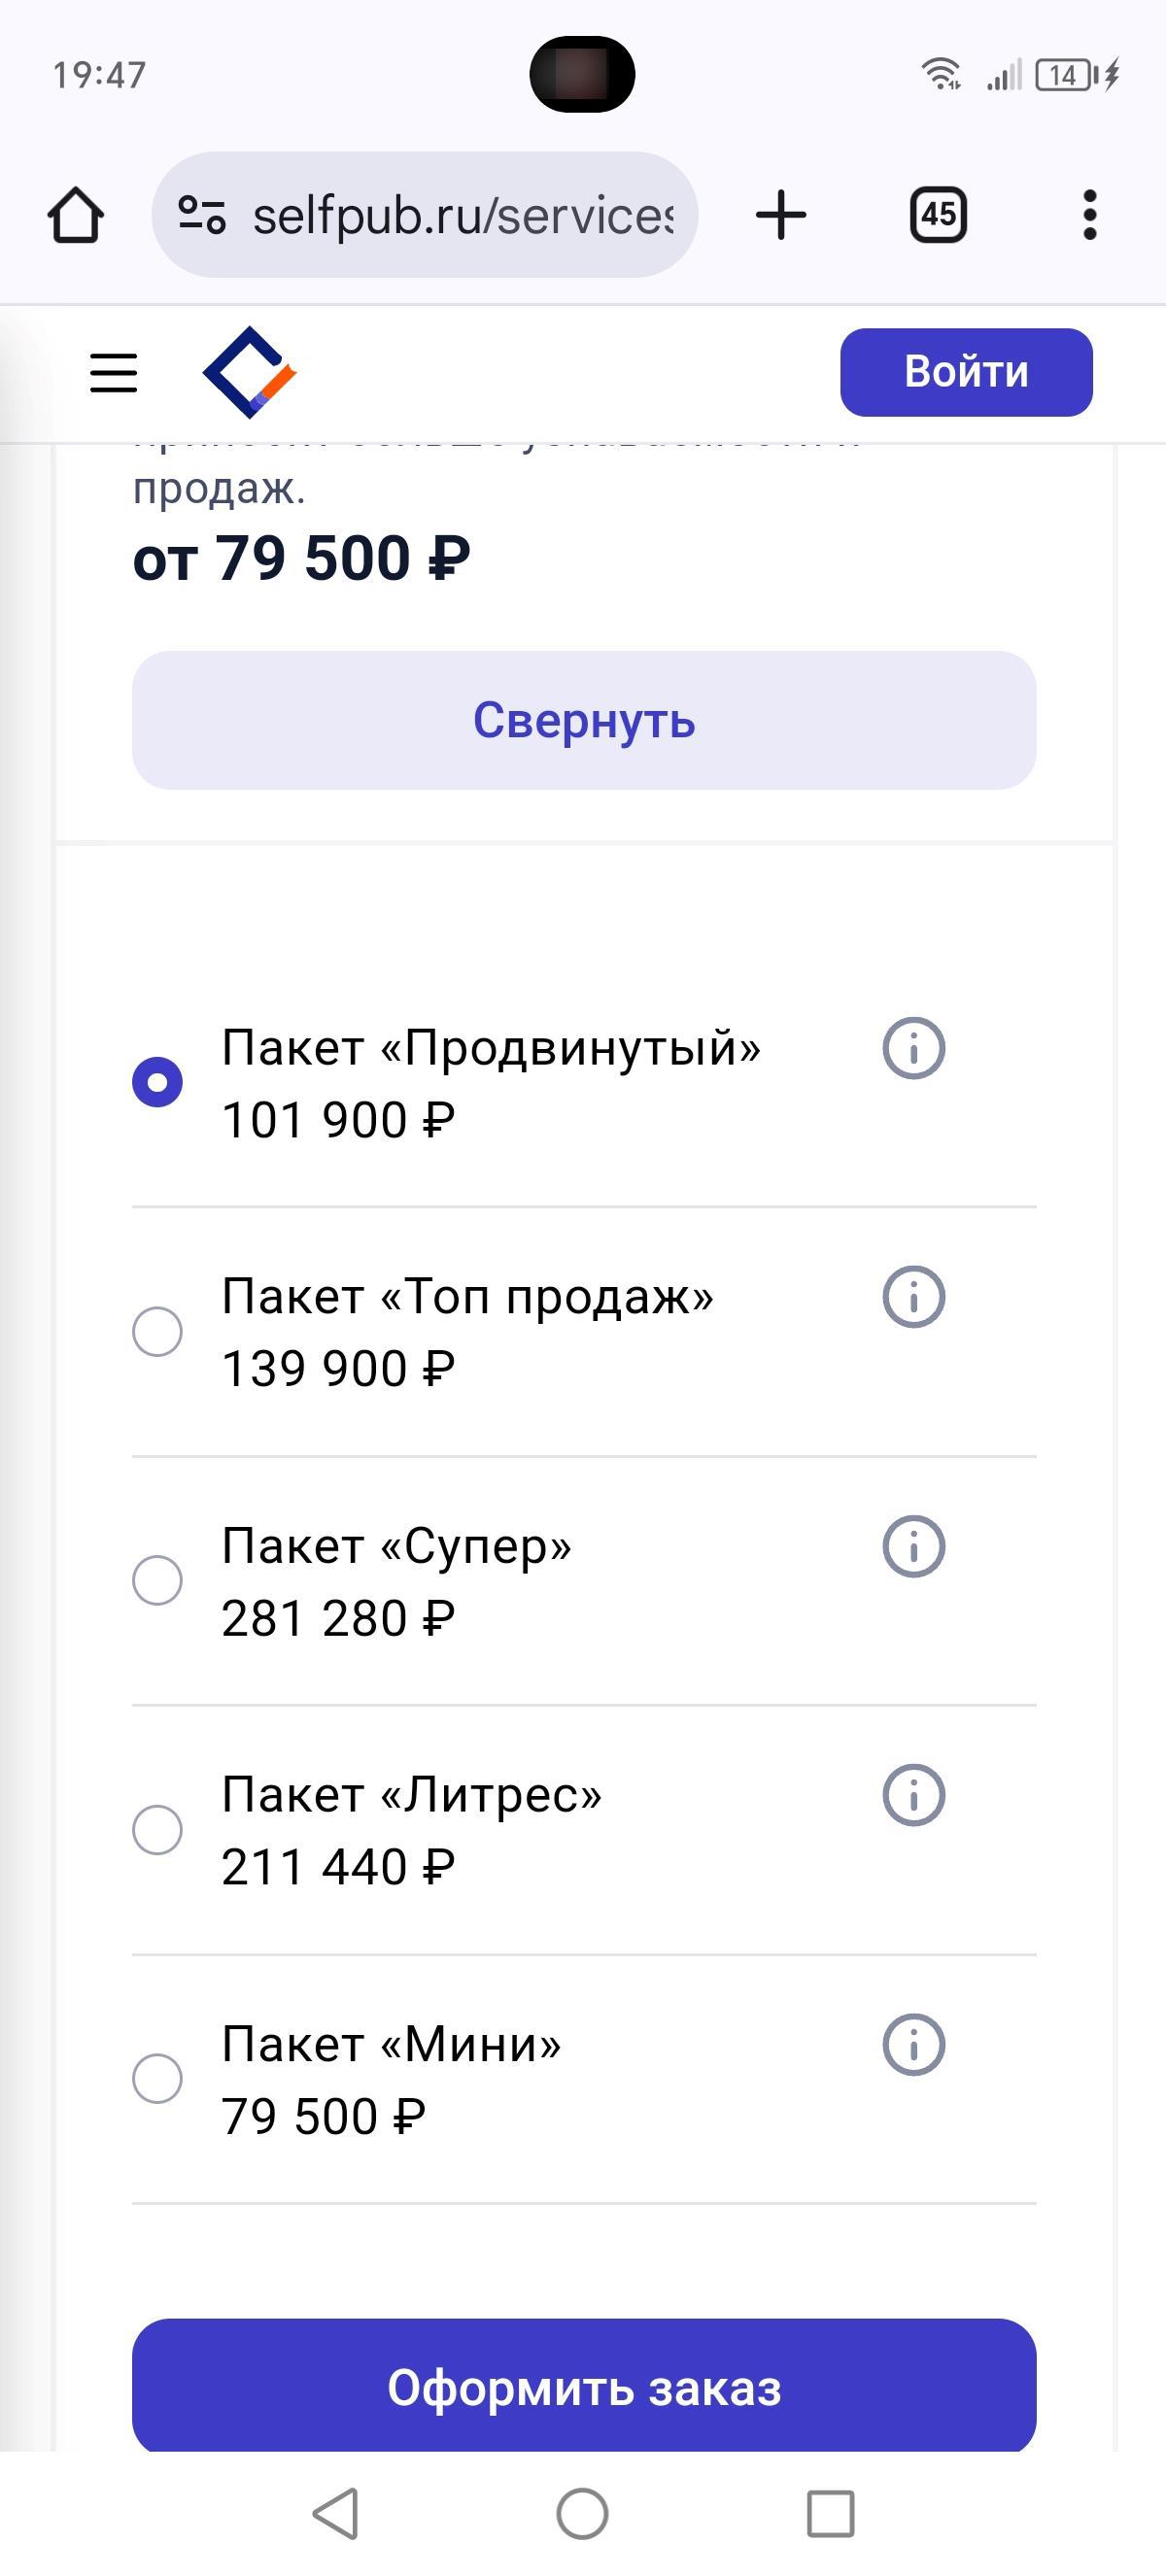The height and width of the screenshot is (2576, 1166).
Task: Tap the Selfpub diamond logo
Action: click(250, 372)
